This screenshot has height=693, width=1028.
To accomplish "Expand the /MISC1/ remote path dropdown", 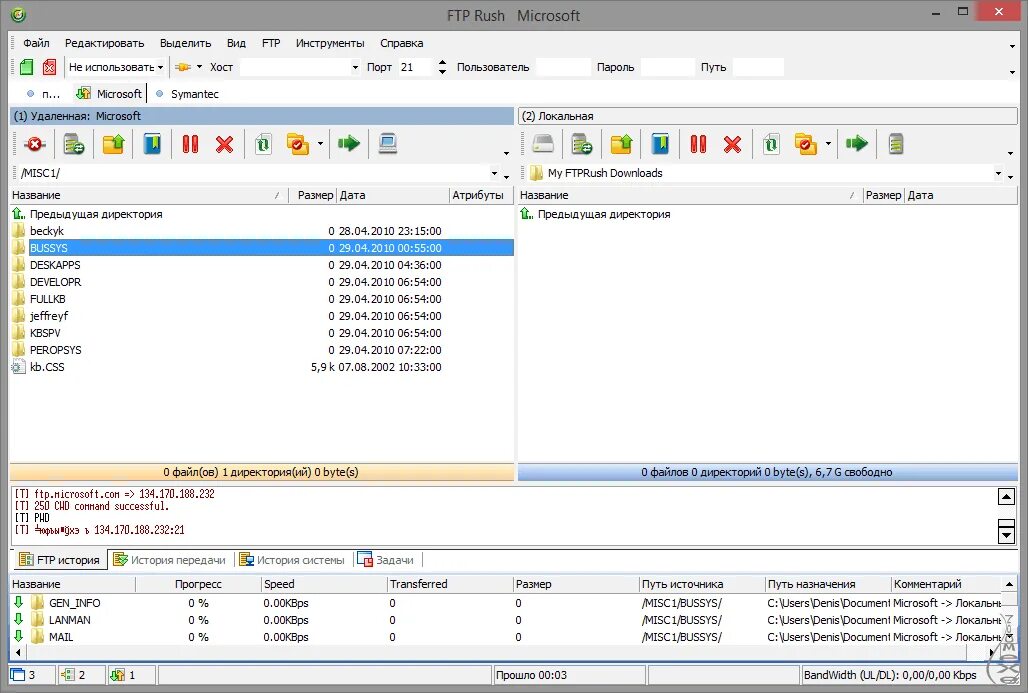I will coord(494,174).
